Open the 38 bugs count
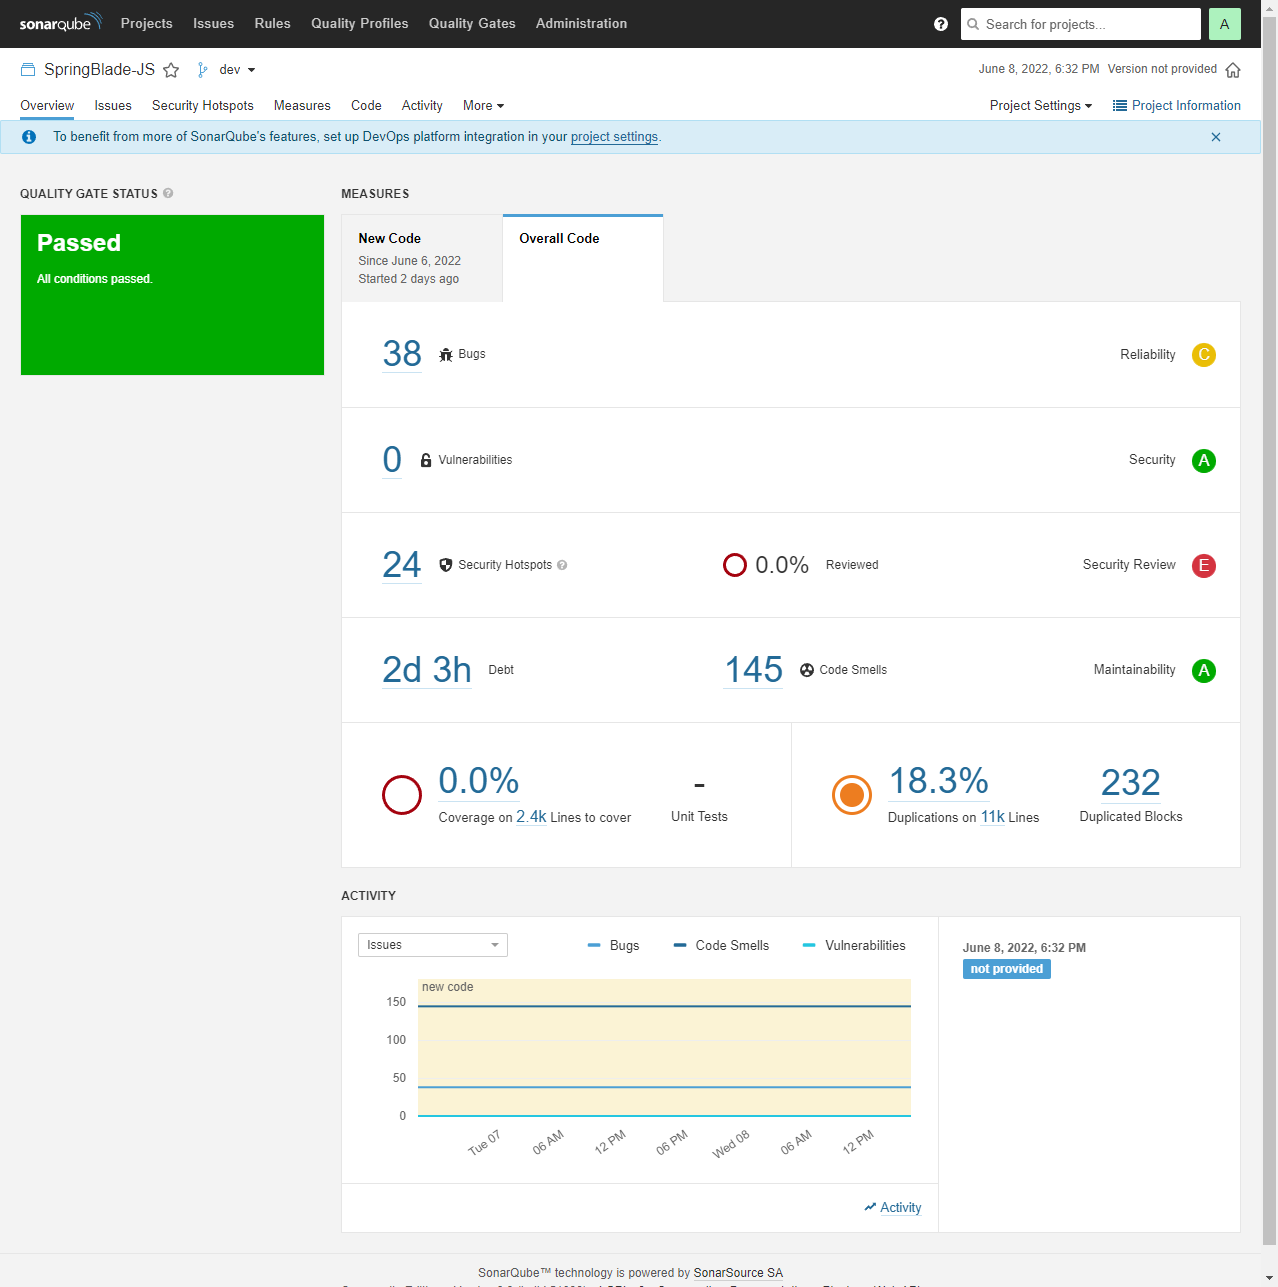Image resolution: width=1278 pixels, height=1287 pixels. tap(402, 354)
